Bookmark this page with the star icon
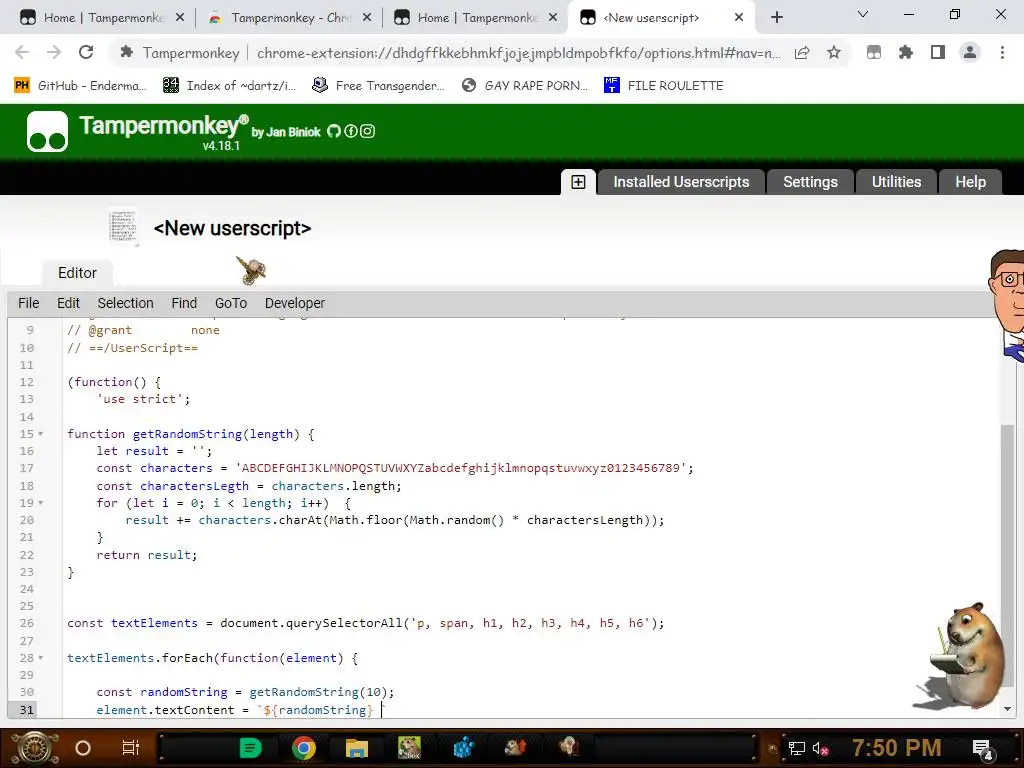Screen dimensions: 1024x768 [x=834, y=53]
